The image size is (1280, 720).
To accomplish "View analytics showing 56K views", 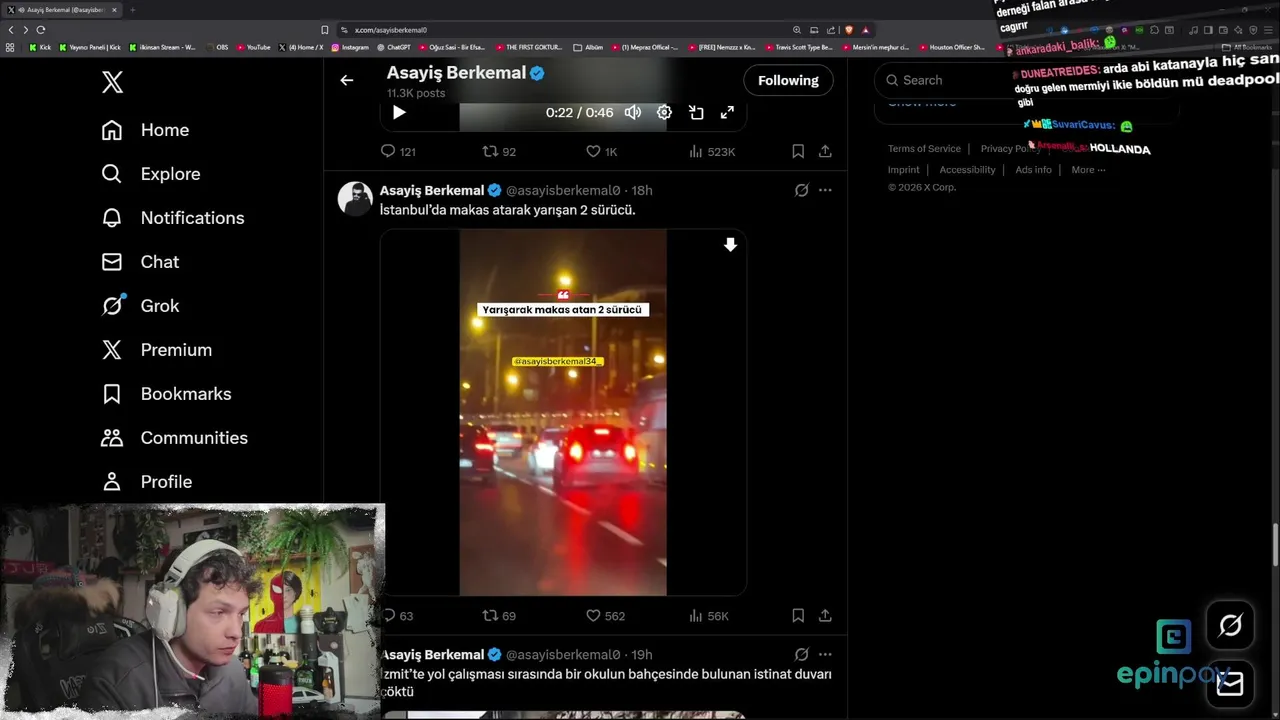I will tap(709, 616).
